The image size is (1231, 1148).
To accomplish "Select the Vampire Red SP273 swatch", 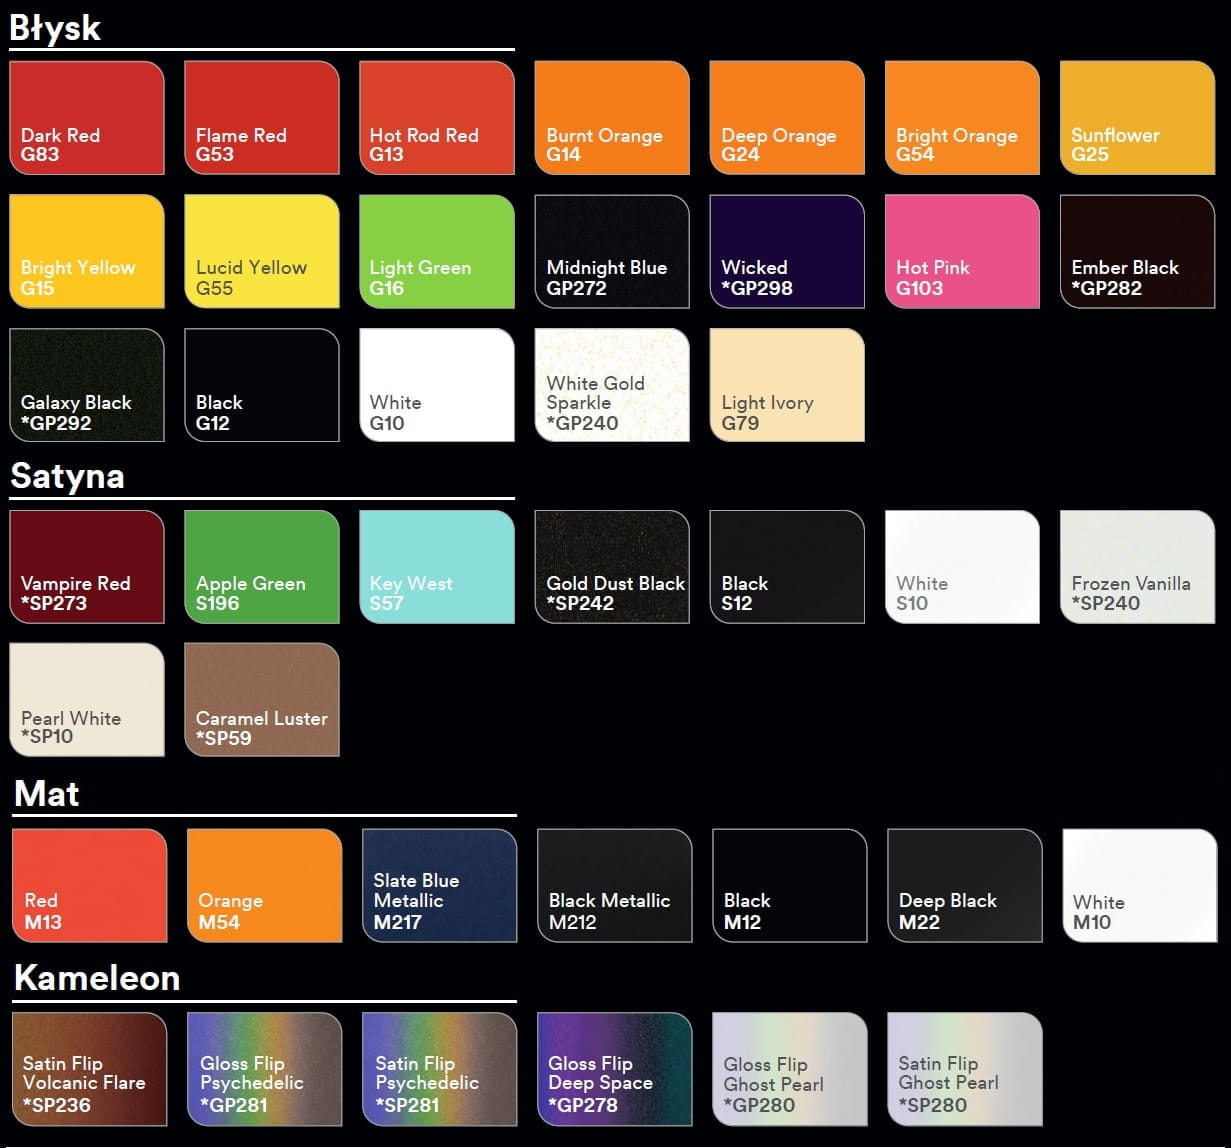I will click(86, 567).
